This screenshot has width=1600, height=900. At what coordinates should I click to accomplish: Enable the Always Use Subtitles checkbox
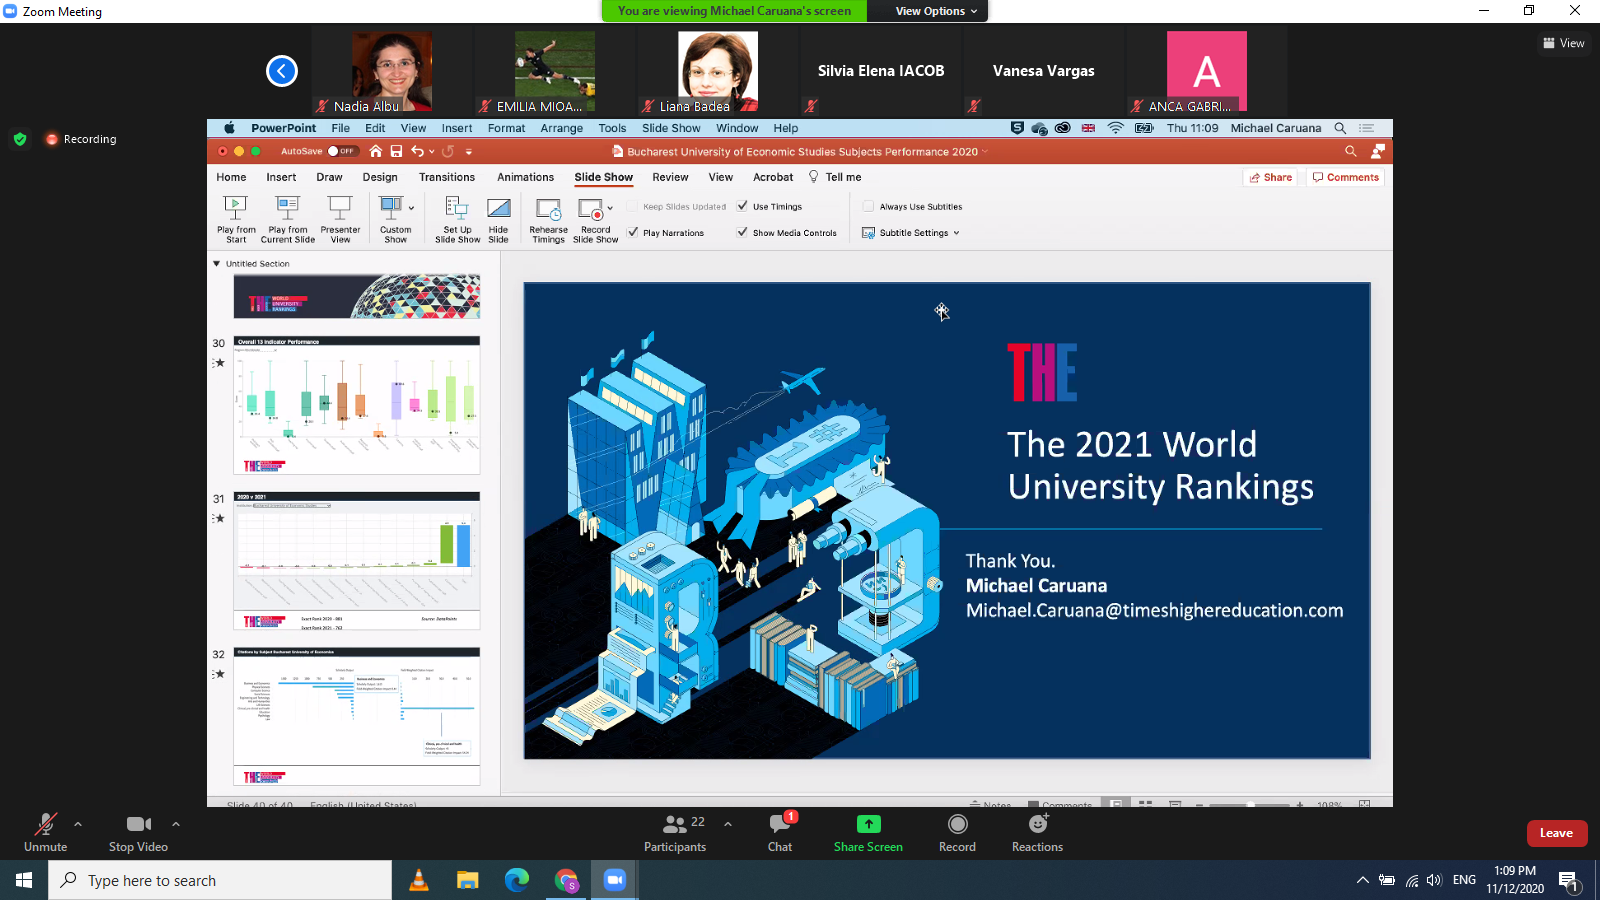click(x=868, y=206)
